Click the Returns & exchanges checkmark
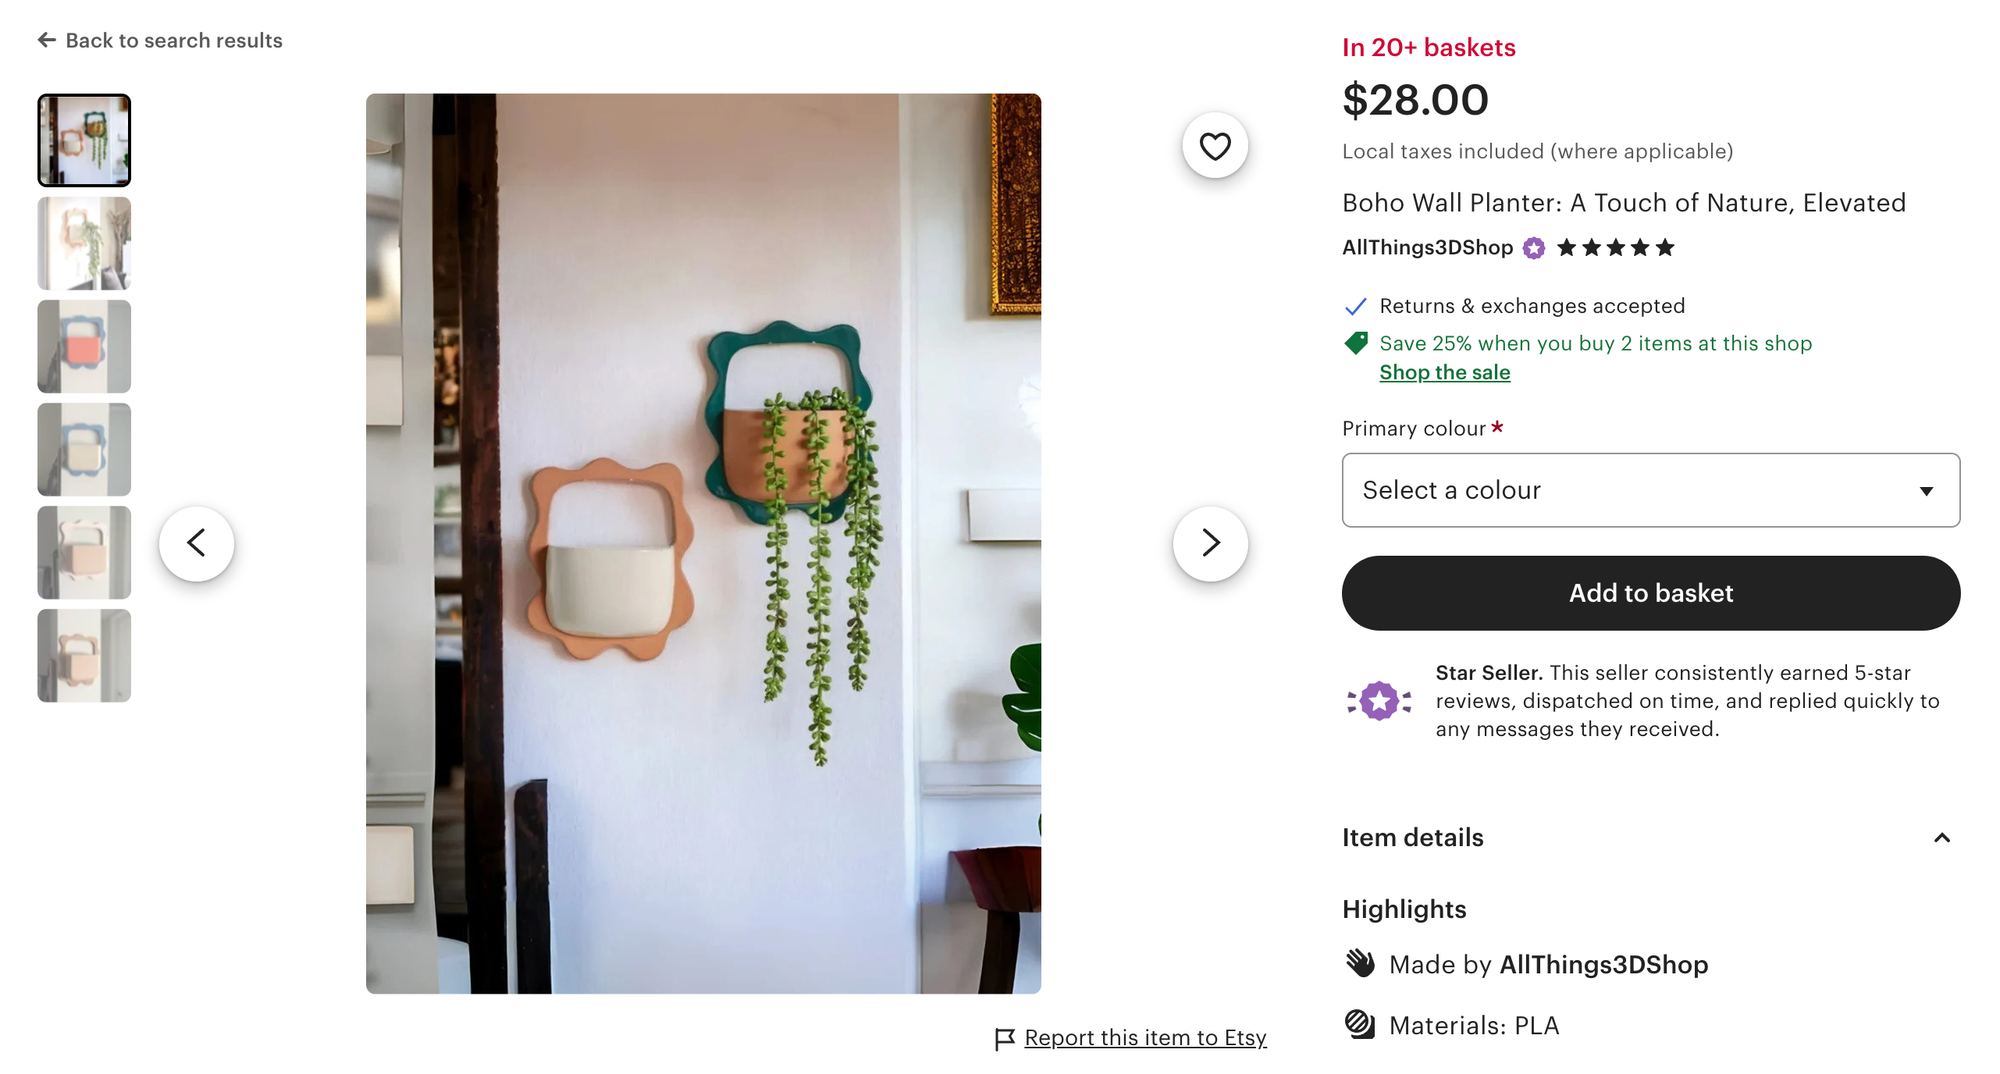Viewport: 2000px width, 1074px height. coord(1356,306)
